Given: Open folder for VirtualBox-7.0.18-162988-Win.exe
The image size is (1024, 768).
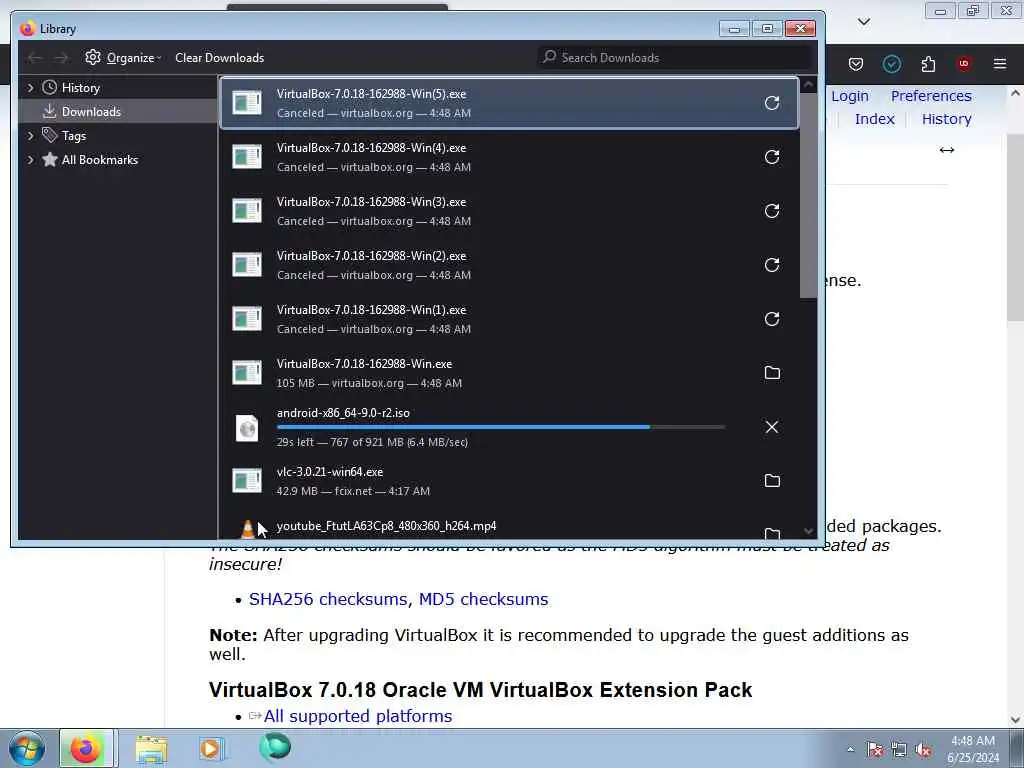Looking at the screenshot, I should pos(772,372).
